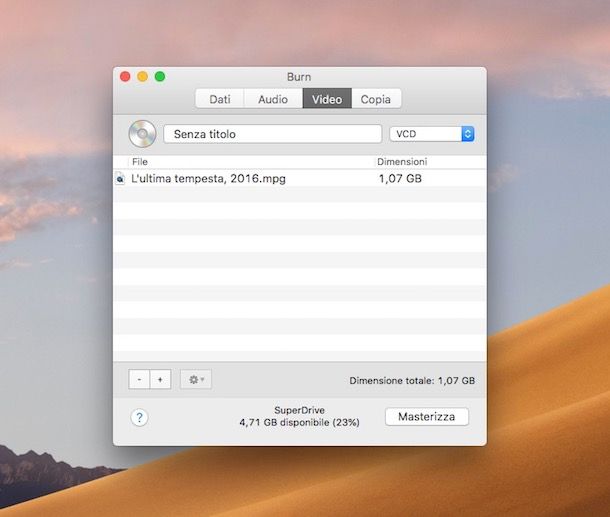Edit the Senza titolo disc name field
610x517 pixels.
pyautogui.click(x=273, y=134)
